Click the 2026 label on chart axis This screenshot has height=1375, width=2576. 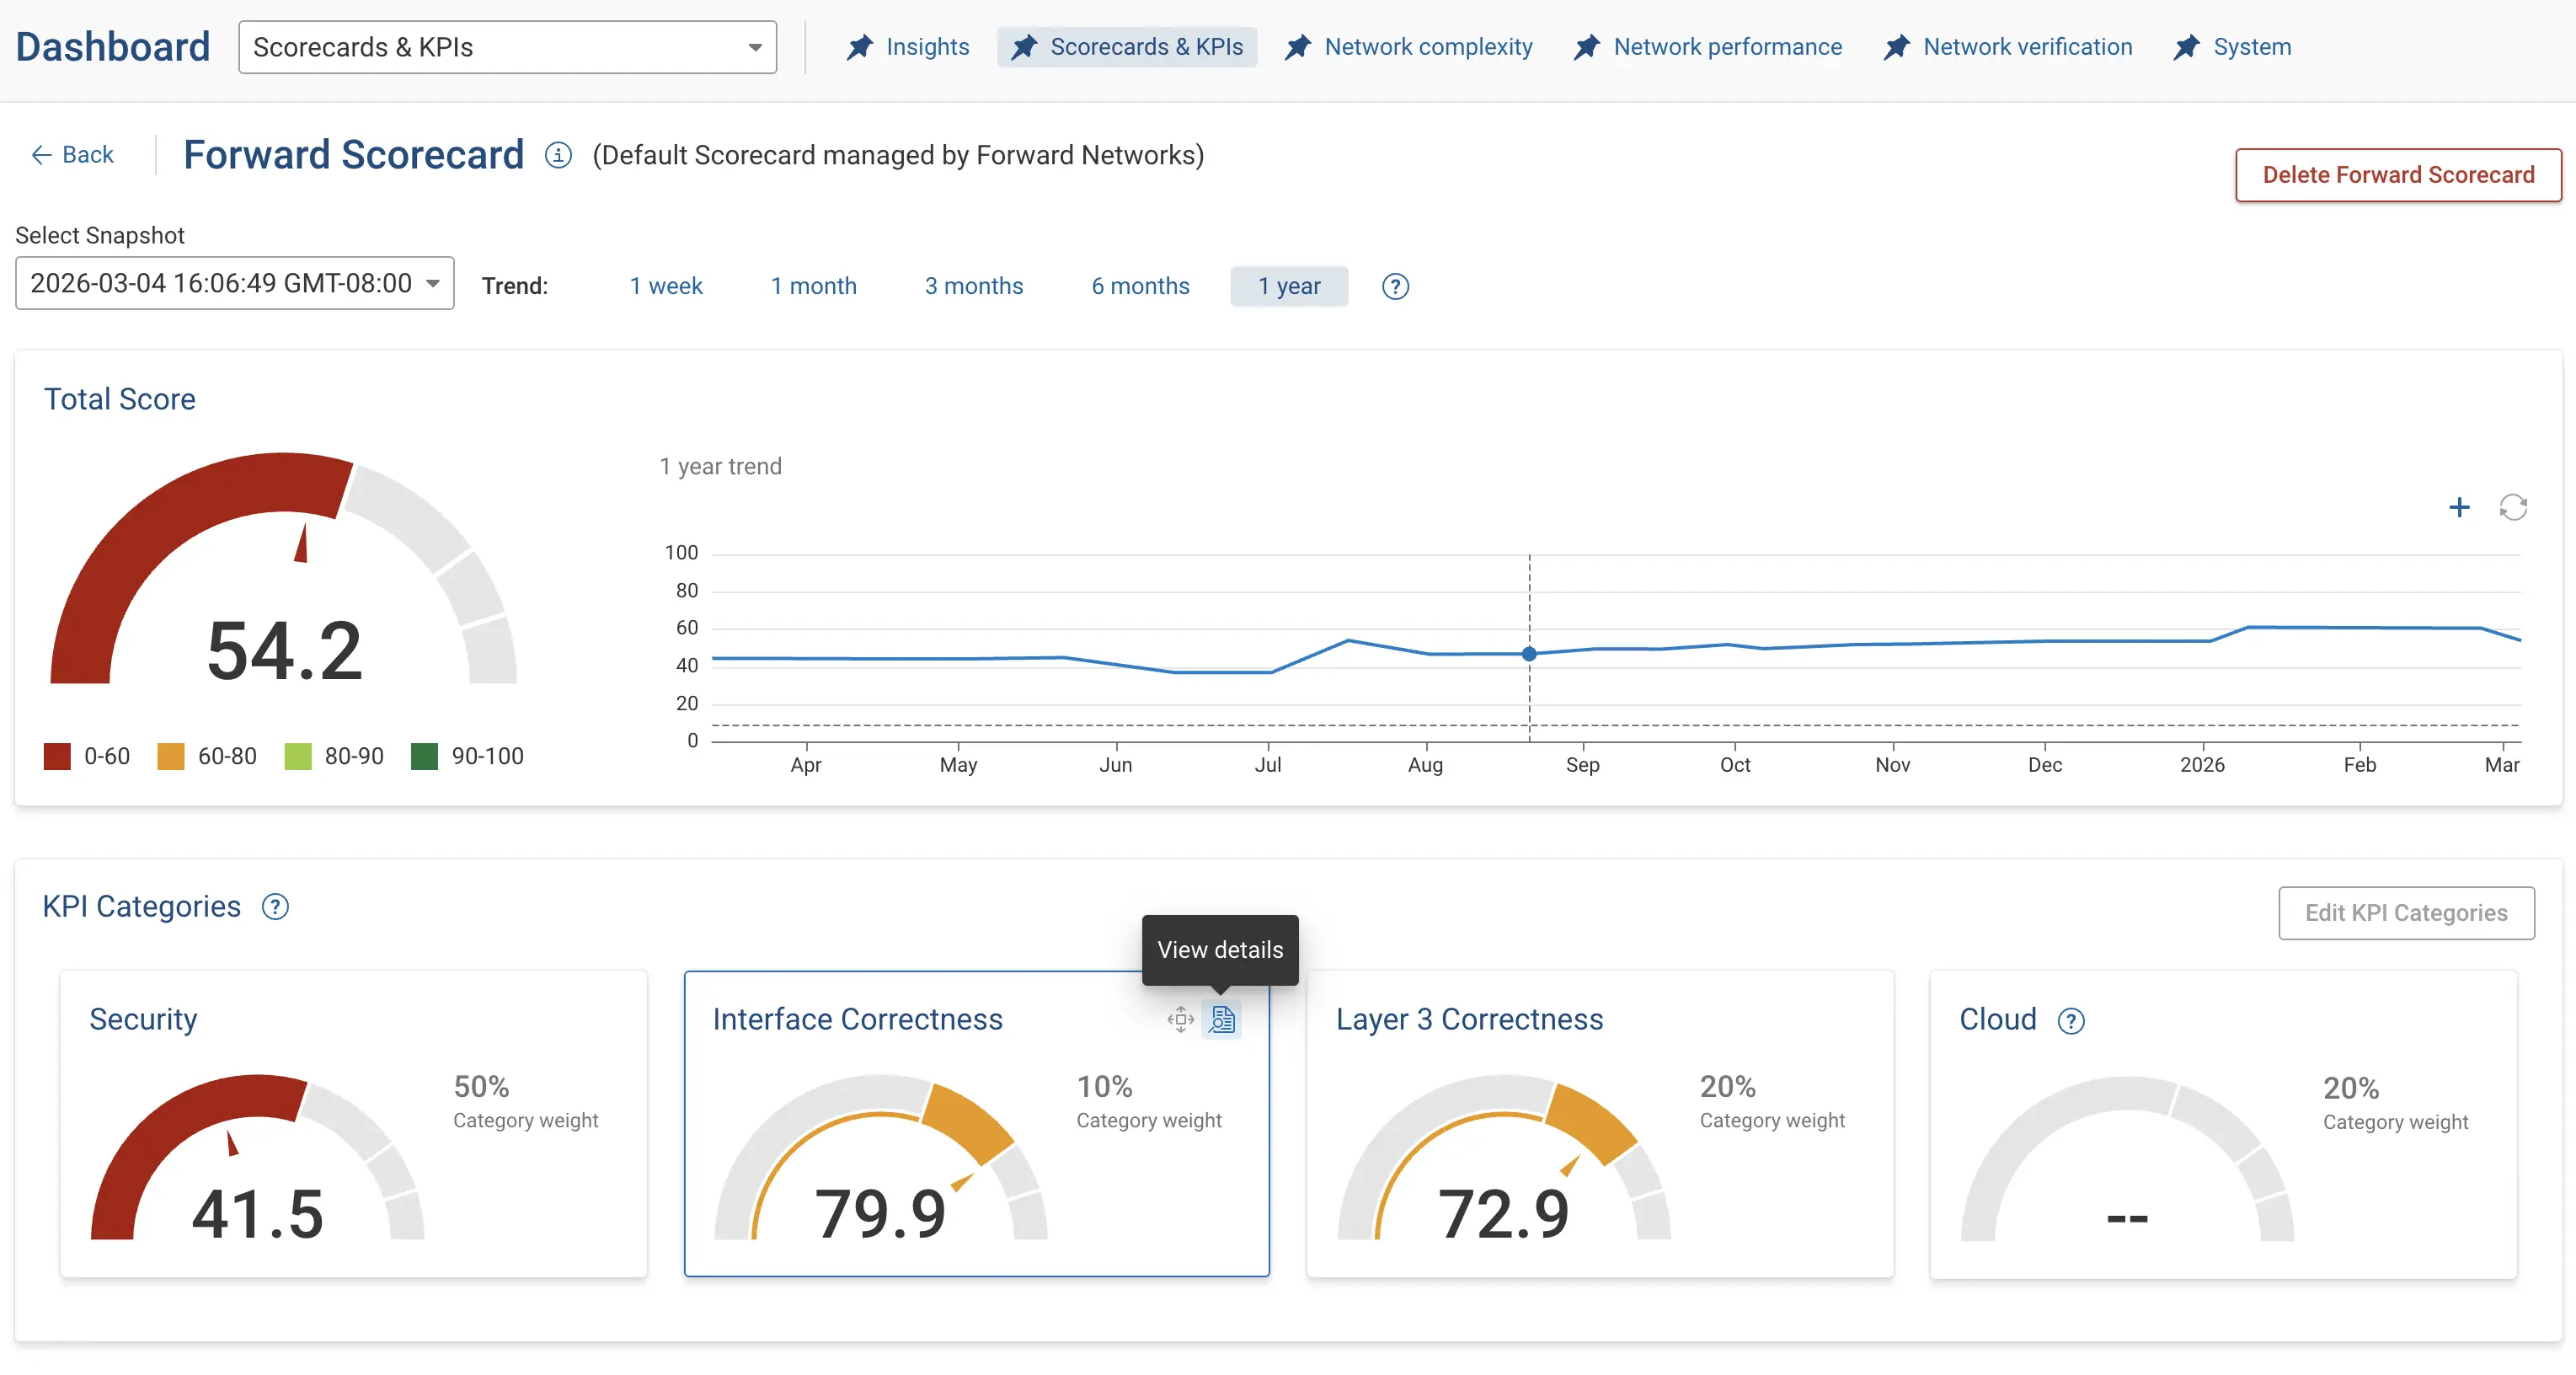tap(2202, 765)
